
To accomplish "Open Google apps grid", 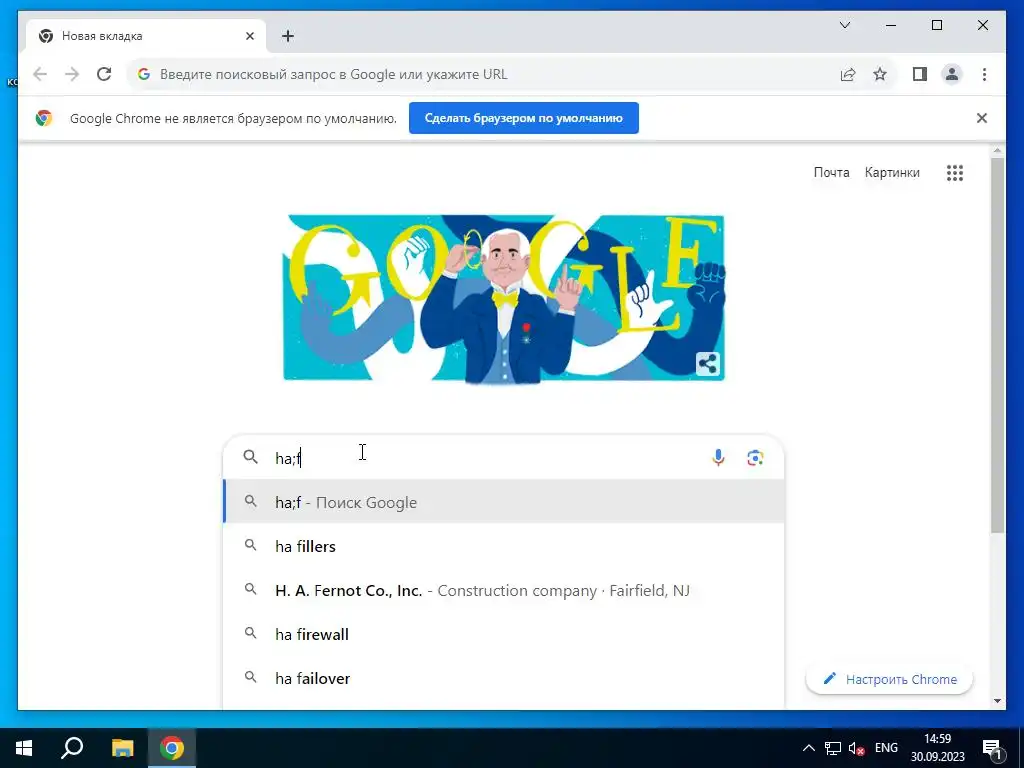I will click(955, 173).
